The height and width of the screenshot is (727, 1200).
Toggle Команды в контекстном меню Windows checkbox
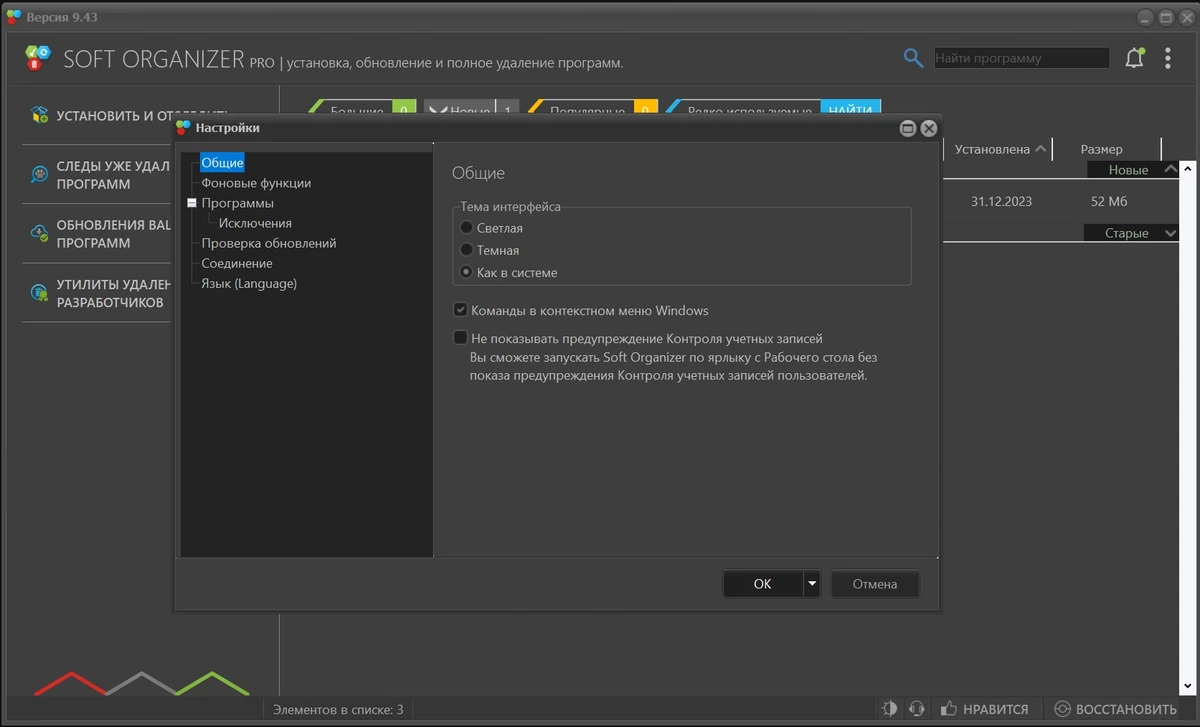click(x=461, y=310)
